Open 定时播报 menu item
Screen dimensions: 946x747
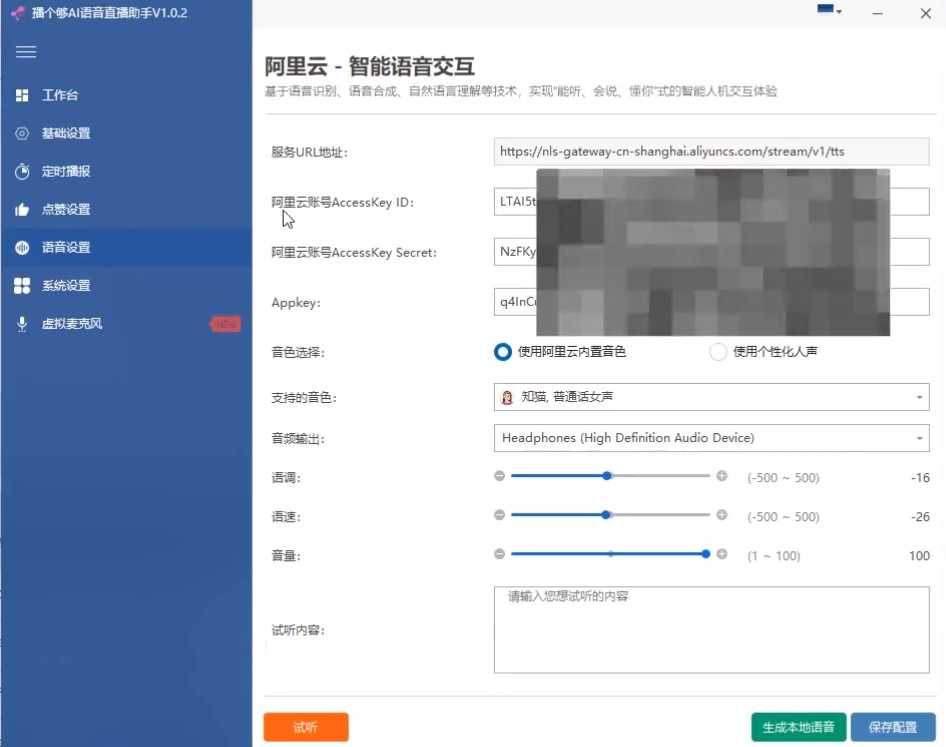click(126, 171)
